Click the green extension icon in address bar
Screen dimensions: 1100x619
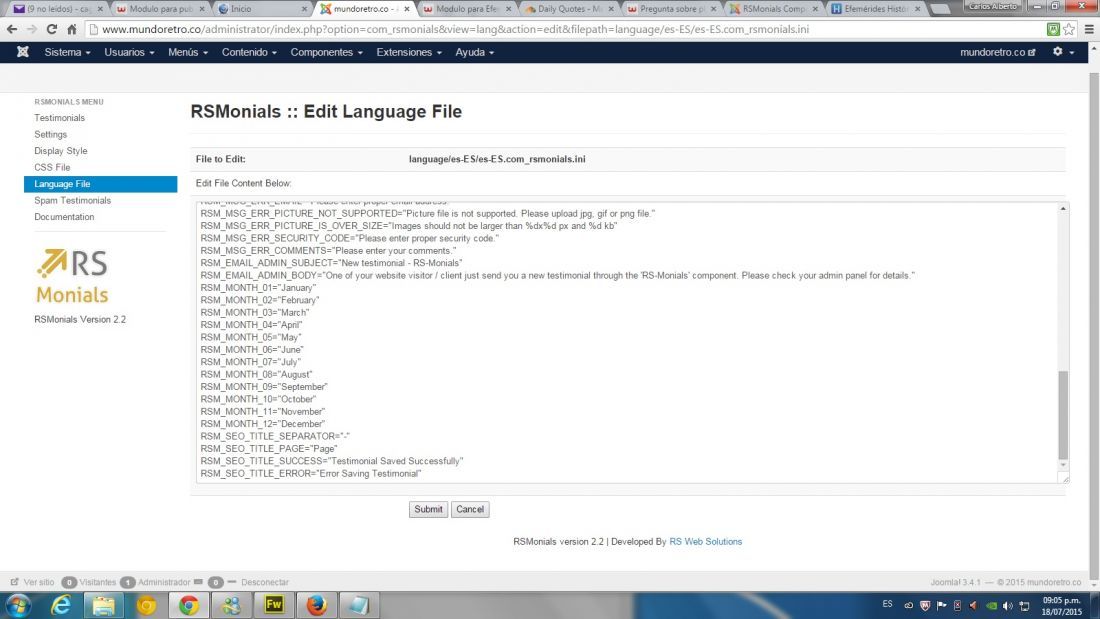point(1053,29)
